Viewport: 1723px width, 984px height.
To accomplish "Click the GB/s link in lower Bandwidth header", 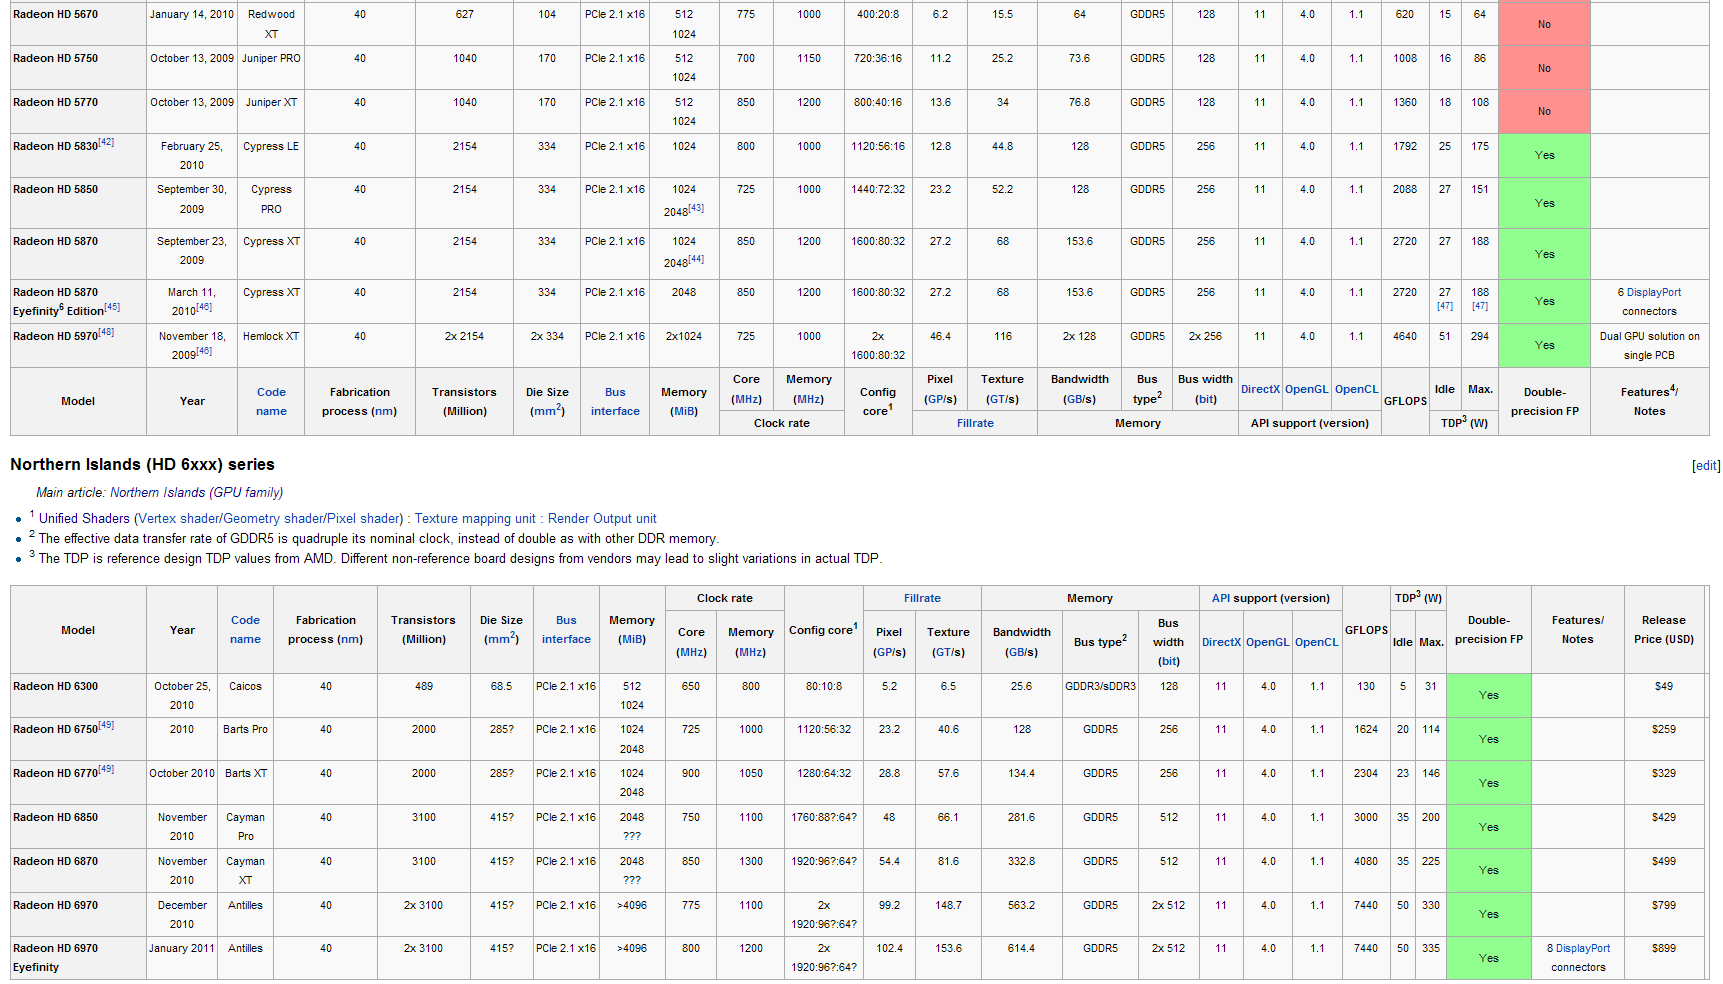I will [1021, 652].
